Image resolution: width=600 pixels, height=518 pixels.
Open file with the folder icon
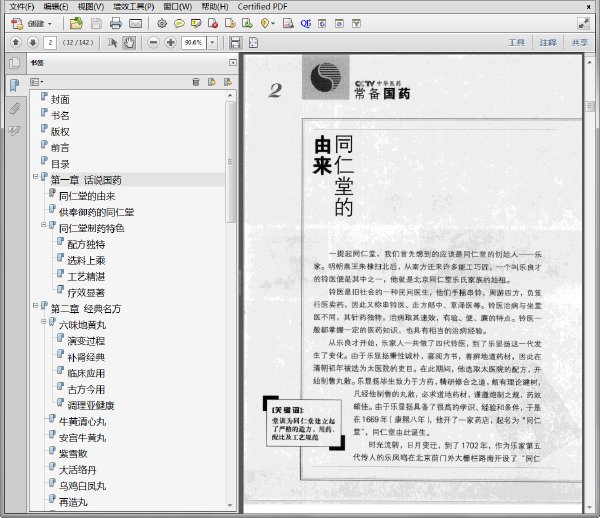coord(76,24)
